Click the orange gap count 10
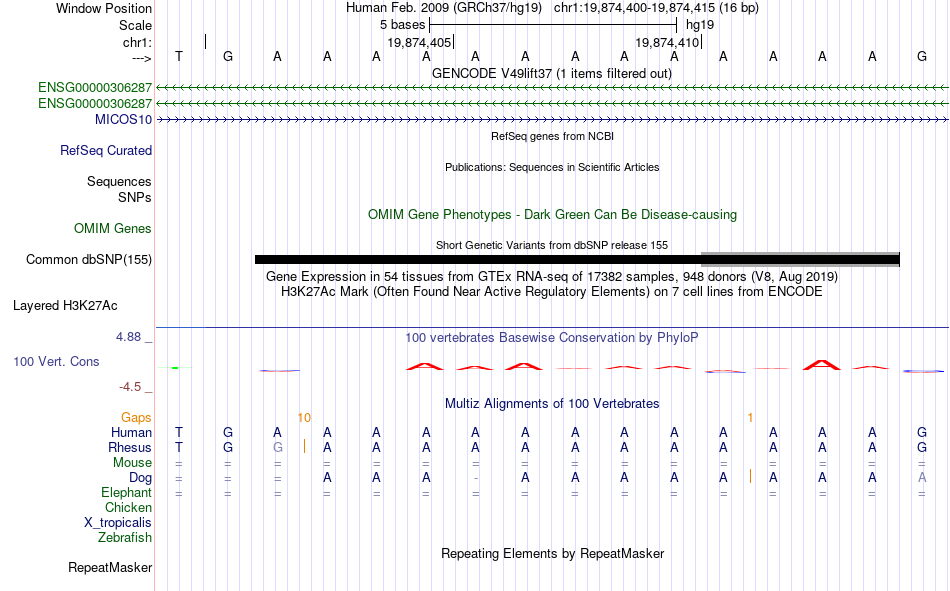 (x=304, y=418)
